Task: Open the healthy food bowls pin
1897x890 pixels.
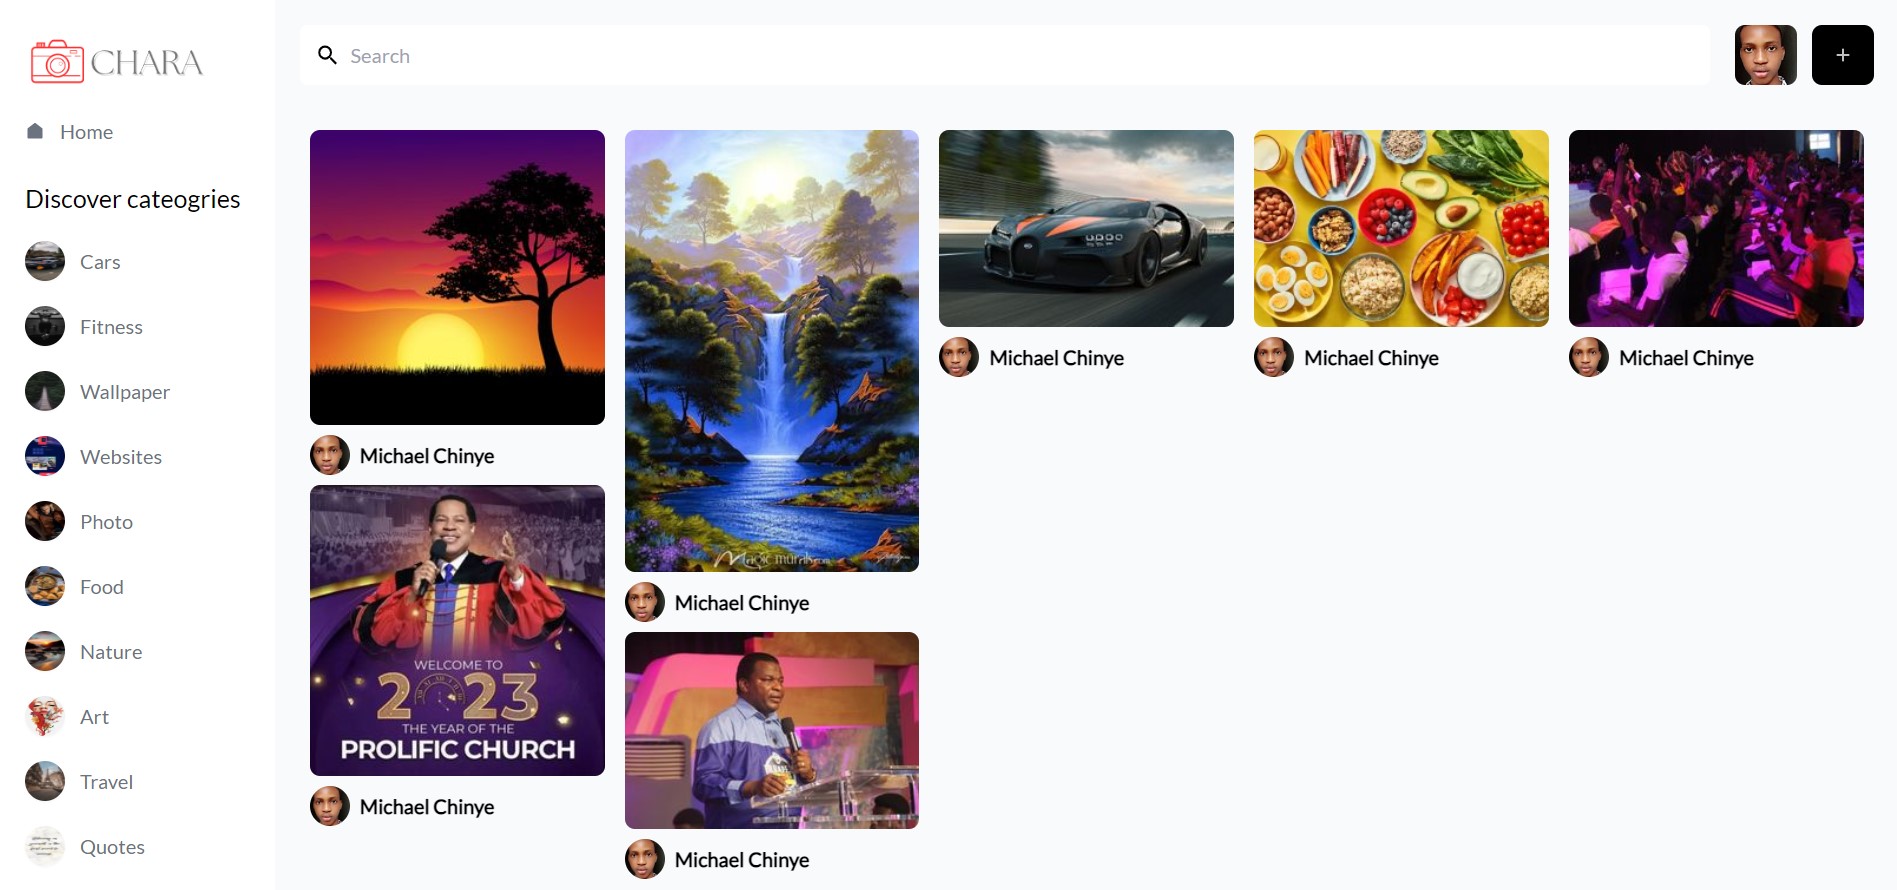Action: click(x=1401, y=228)
